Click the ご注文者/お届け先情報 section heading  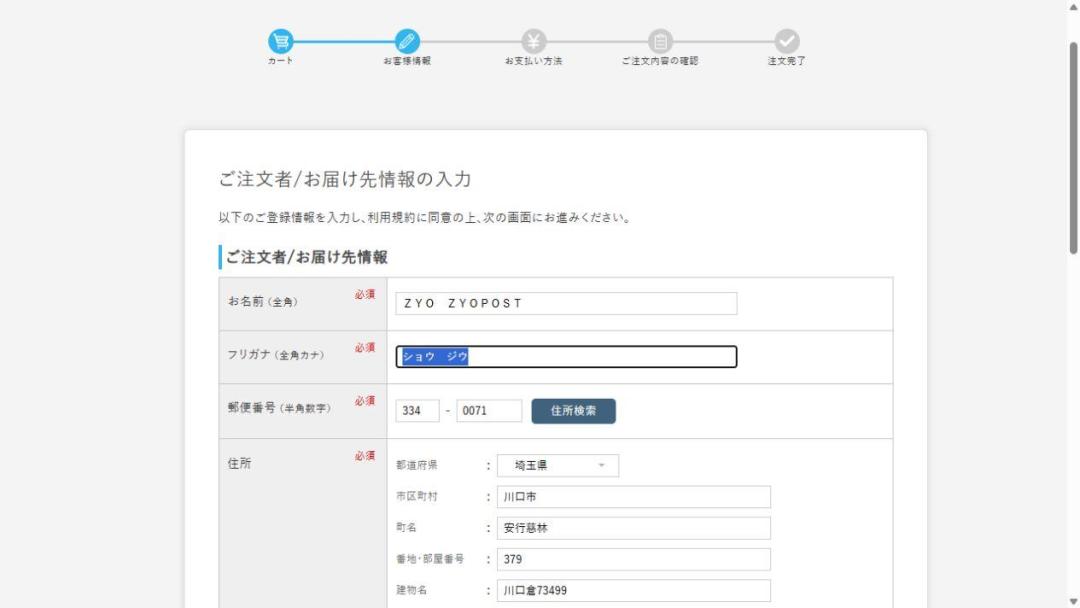coord(307,257)
